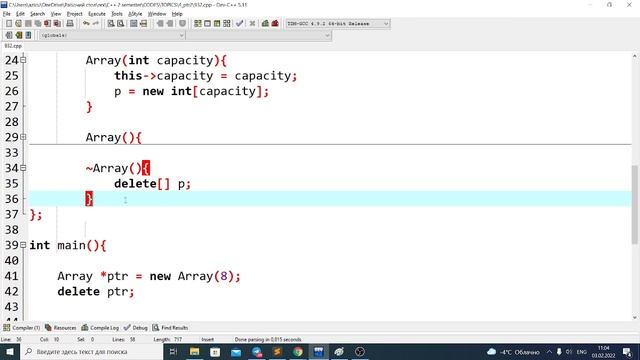The width and height of the screenshot is (640, 360).
Task: Switch to the Debug bottom tab
Action: pyautogui.click(x=136, y=328)
